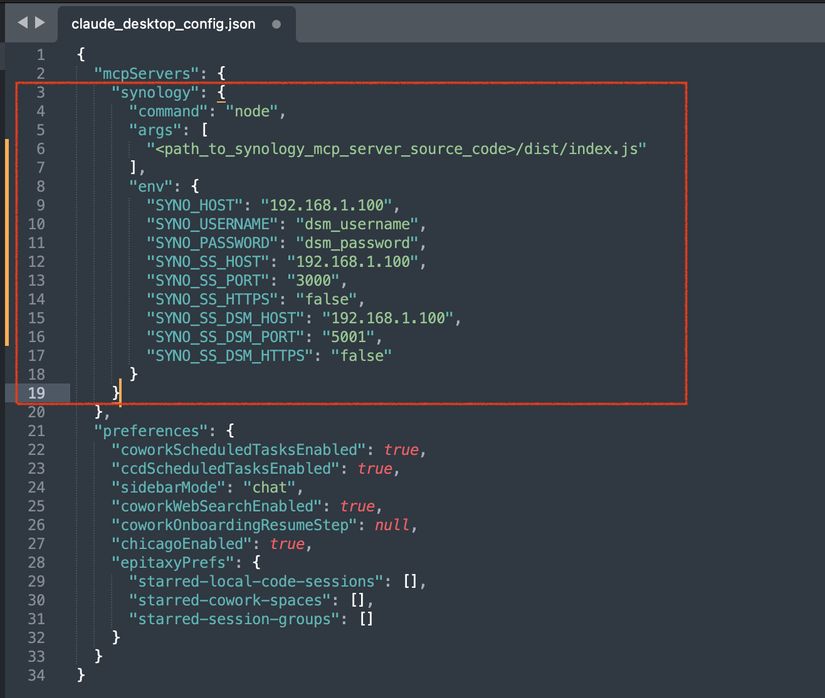The height and width of the screenshot is (698, 825).
Task: Select the "SYNO_PASSWORD" key
Action: [212, 243]
